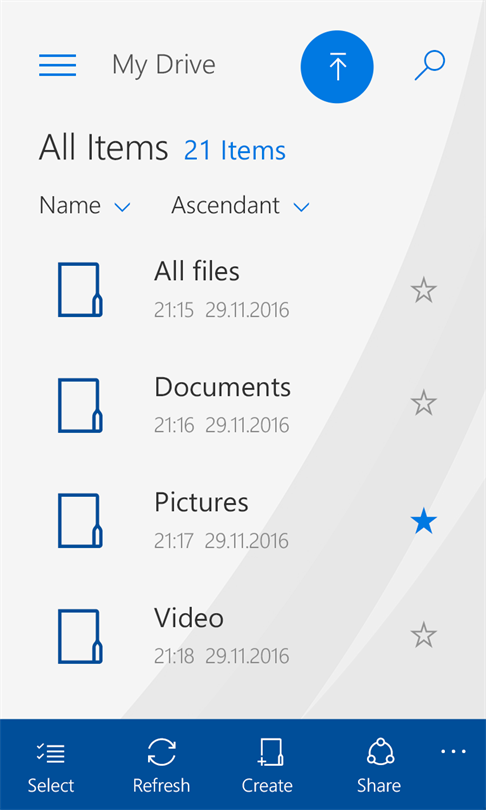Expand the Name sort-by dropdown
Viewport: 486px width, 810px height.
[85, 206]
